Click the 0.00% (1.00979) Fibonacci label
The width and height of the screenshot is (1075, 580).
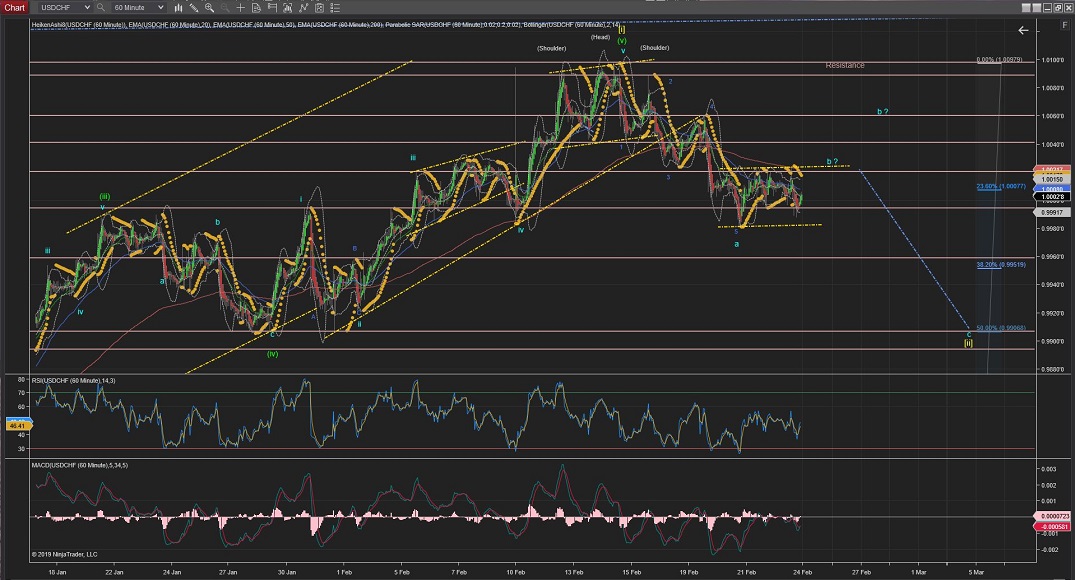tap(1000, 60)
